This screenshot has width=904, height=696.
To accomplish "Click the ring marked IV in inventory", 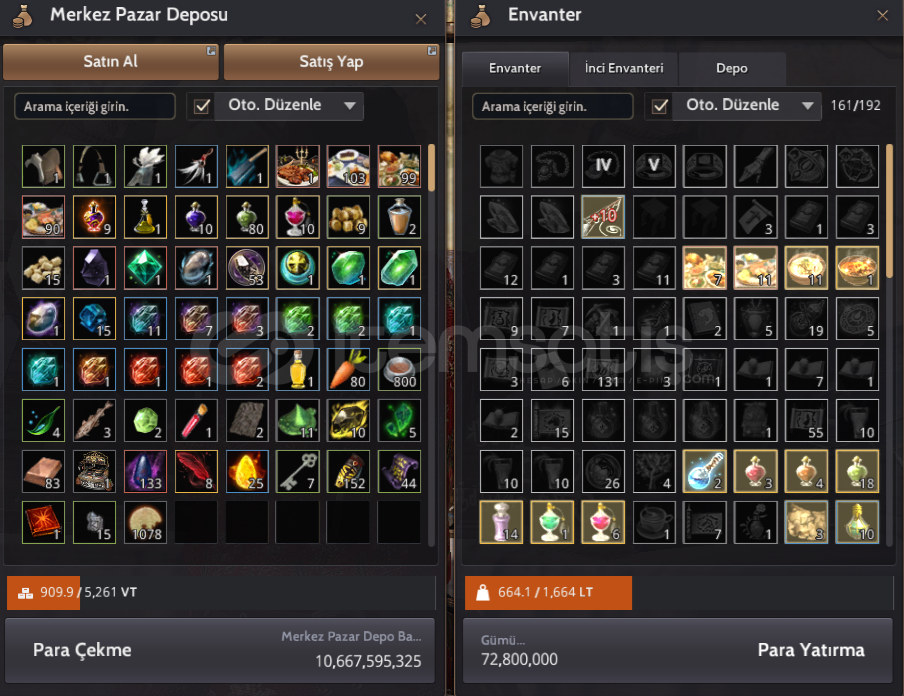I will coord(603,166).
